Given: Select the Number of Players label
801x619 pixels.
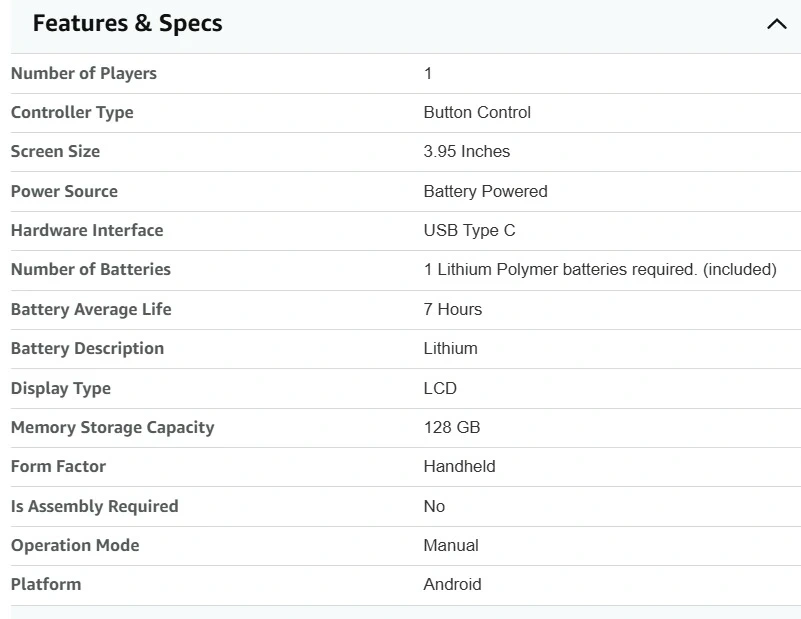Looking at the screenshot, I should coord(84,73).
